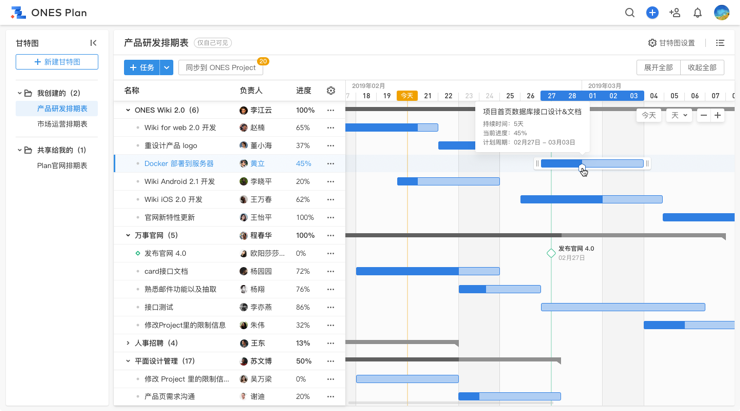The height and width of the screenshot is (411, 740).
Task: Select Plan官网排期表 in shared list
Action: click(x=62, y=165)
